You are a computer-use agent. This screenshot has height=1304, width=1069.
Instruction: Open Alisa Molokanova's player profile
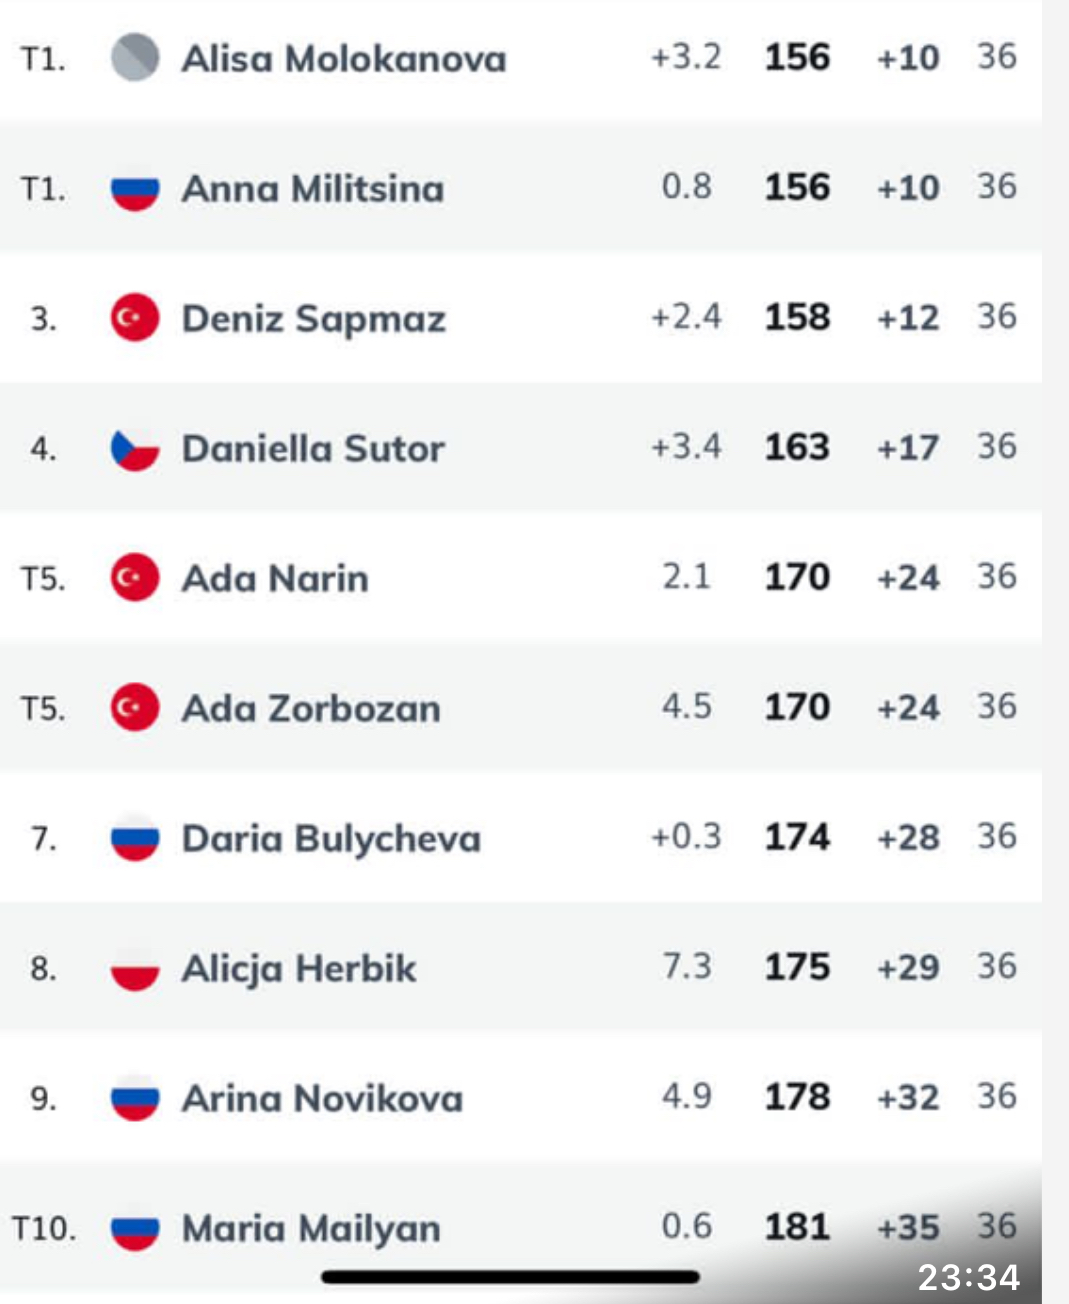click(x=343, y=59)
